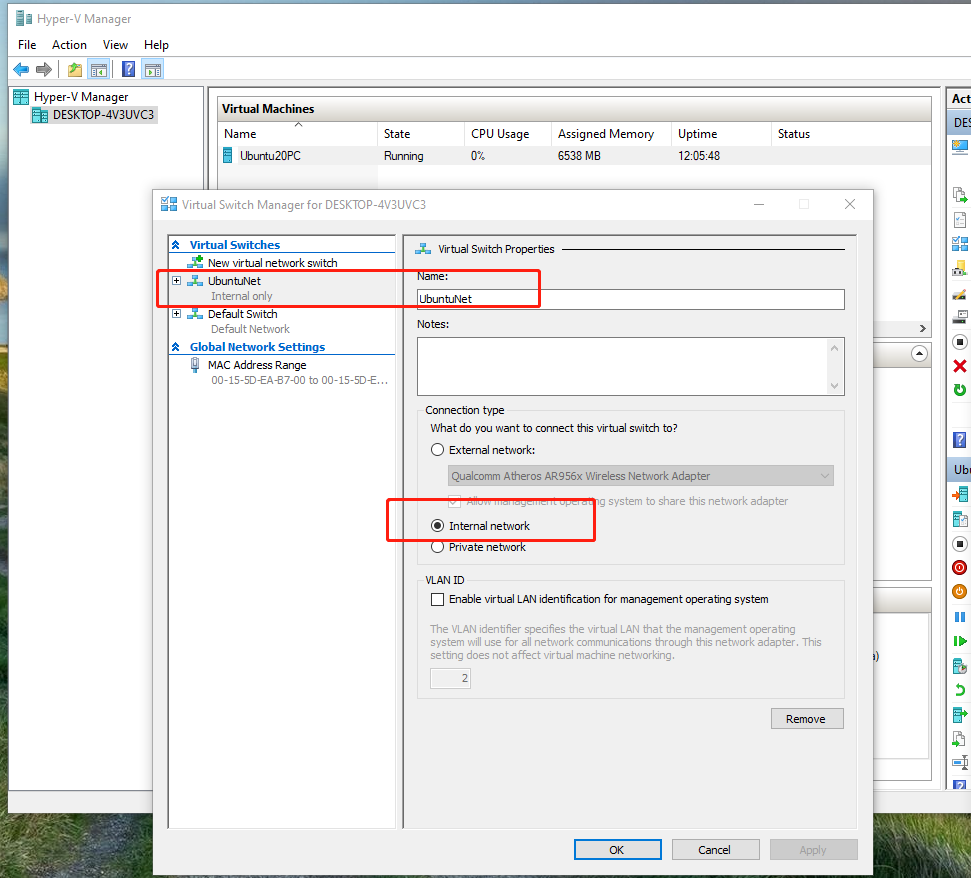This screenshot has height=878, width=971.
Task: Toggle Show/Hide Console Tree toolbar icon
Action: pyautogui.click(x=98, y=69)
